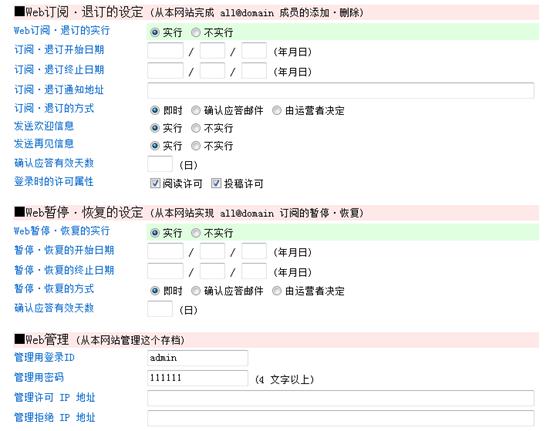Choose 由运营者决定 for 暂停·恢复的方式
553x431 pixels.
(x=277, y=291)
